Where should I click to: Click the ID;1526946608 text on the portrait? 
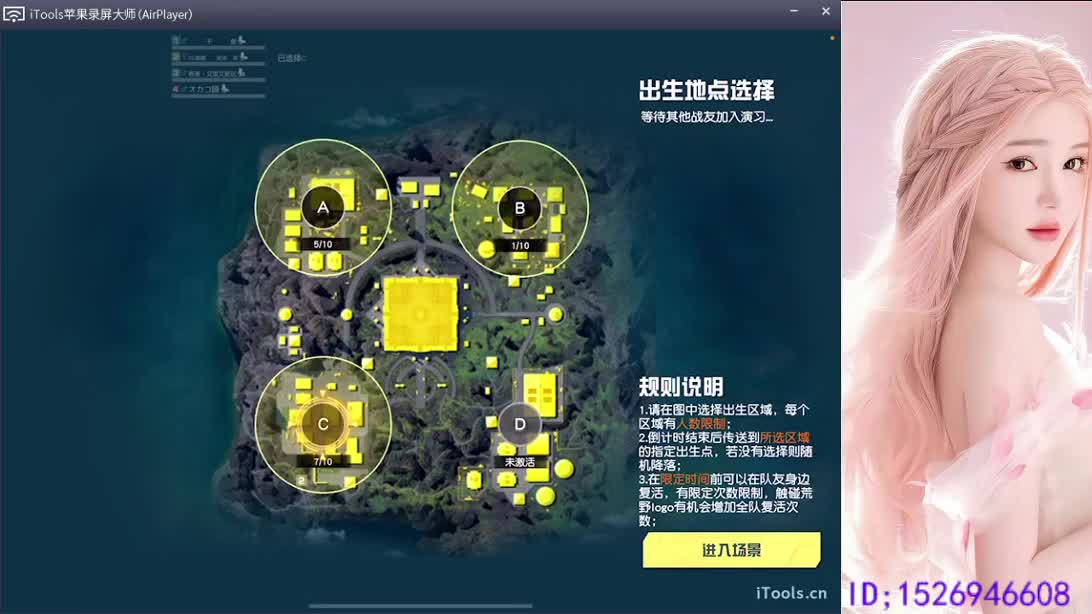click(959, 595)
